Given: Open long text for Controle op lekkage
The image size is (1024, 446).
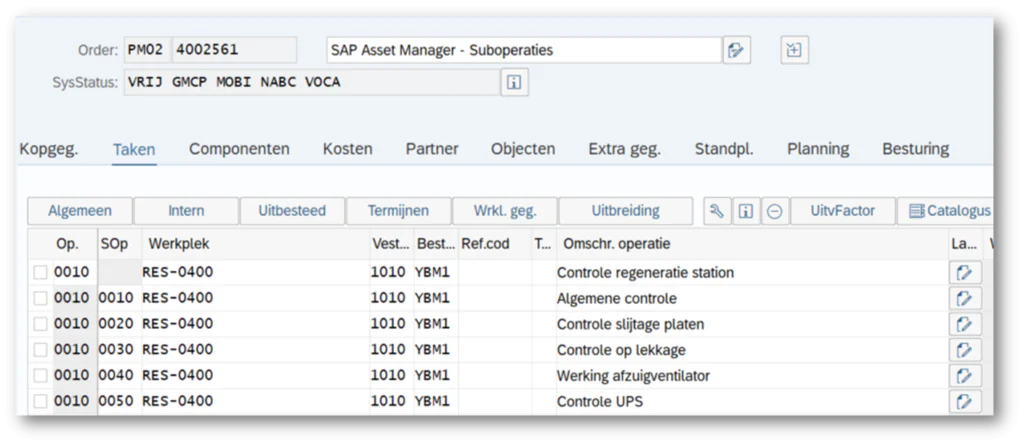Looking at the screenshot, I should pos(965,350).
